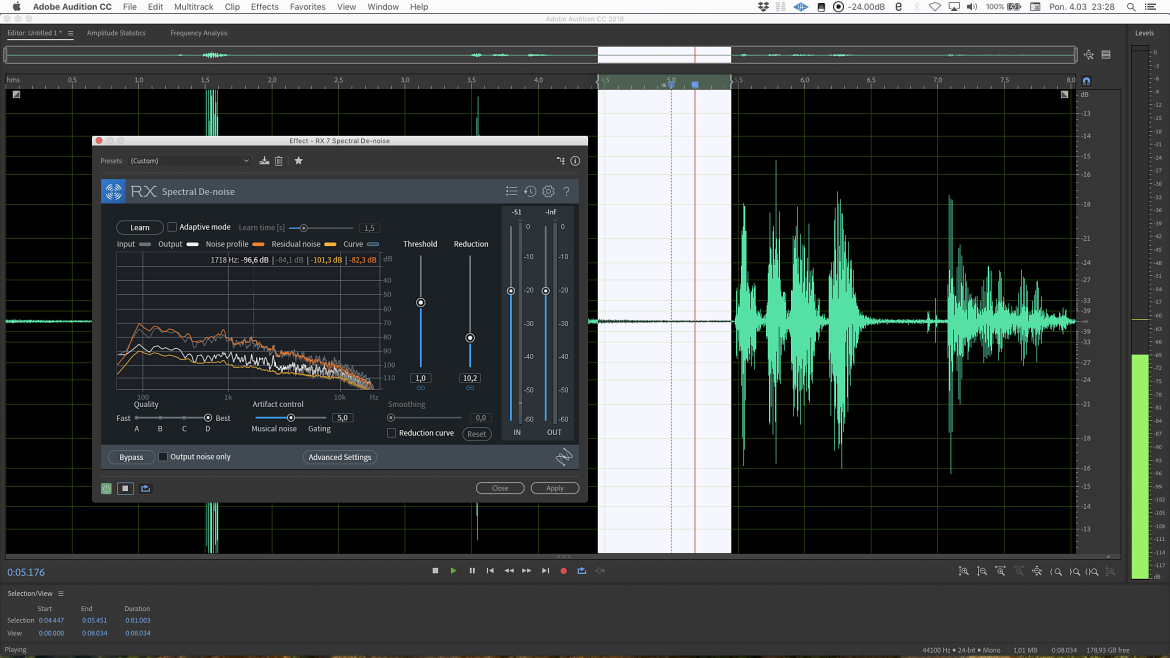Open the Presets dropdown
The image size is (1170, 658).
click(190, 160)
